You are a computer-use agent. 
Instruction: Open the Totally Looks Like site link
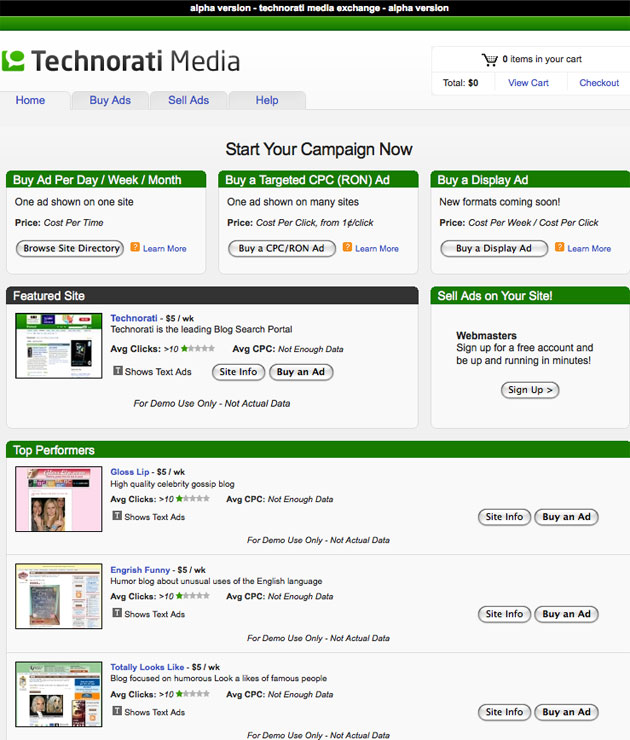147,667
